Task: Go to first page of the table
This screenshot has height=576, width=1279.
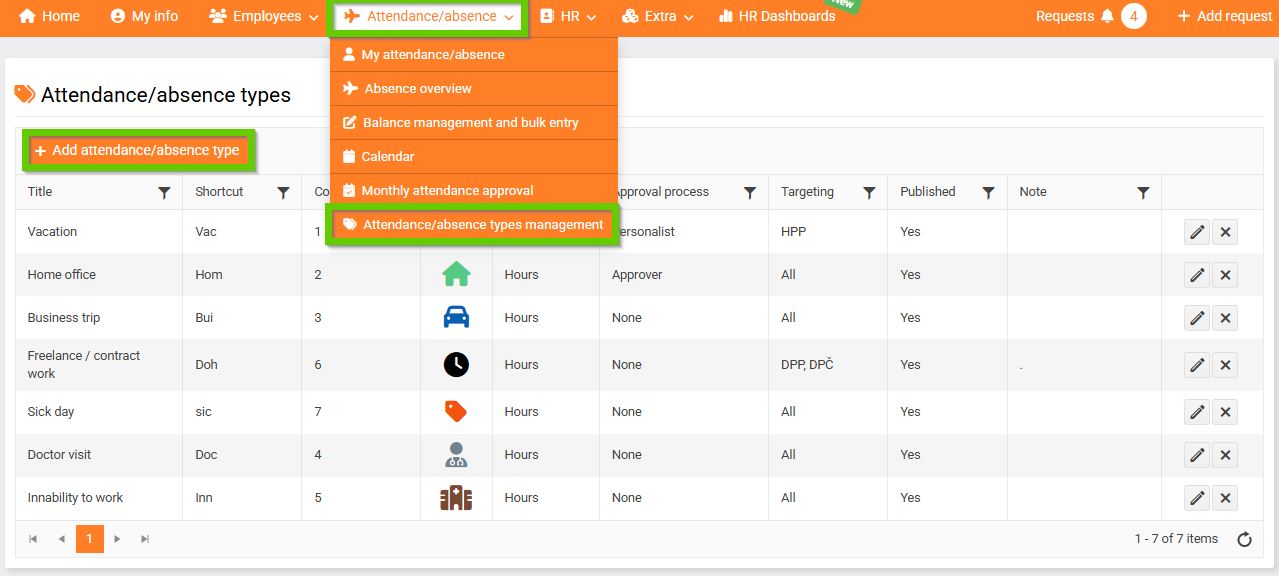Action: [33, 539]
